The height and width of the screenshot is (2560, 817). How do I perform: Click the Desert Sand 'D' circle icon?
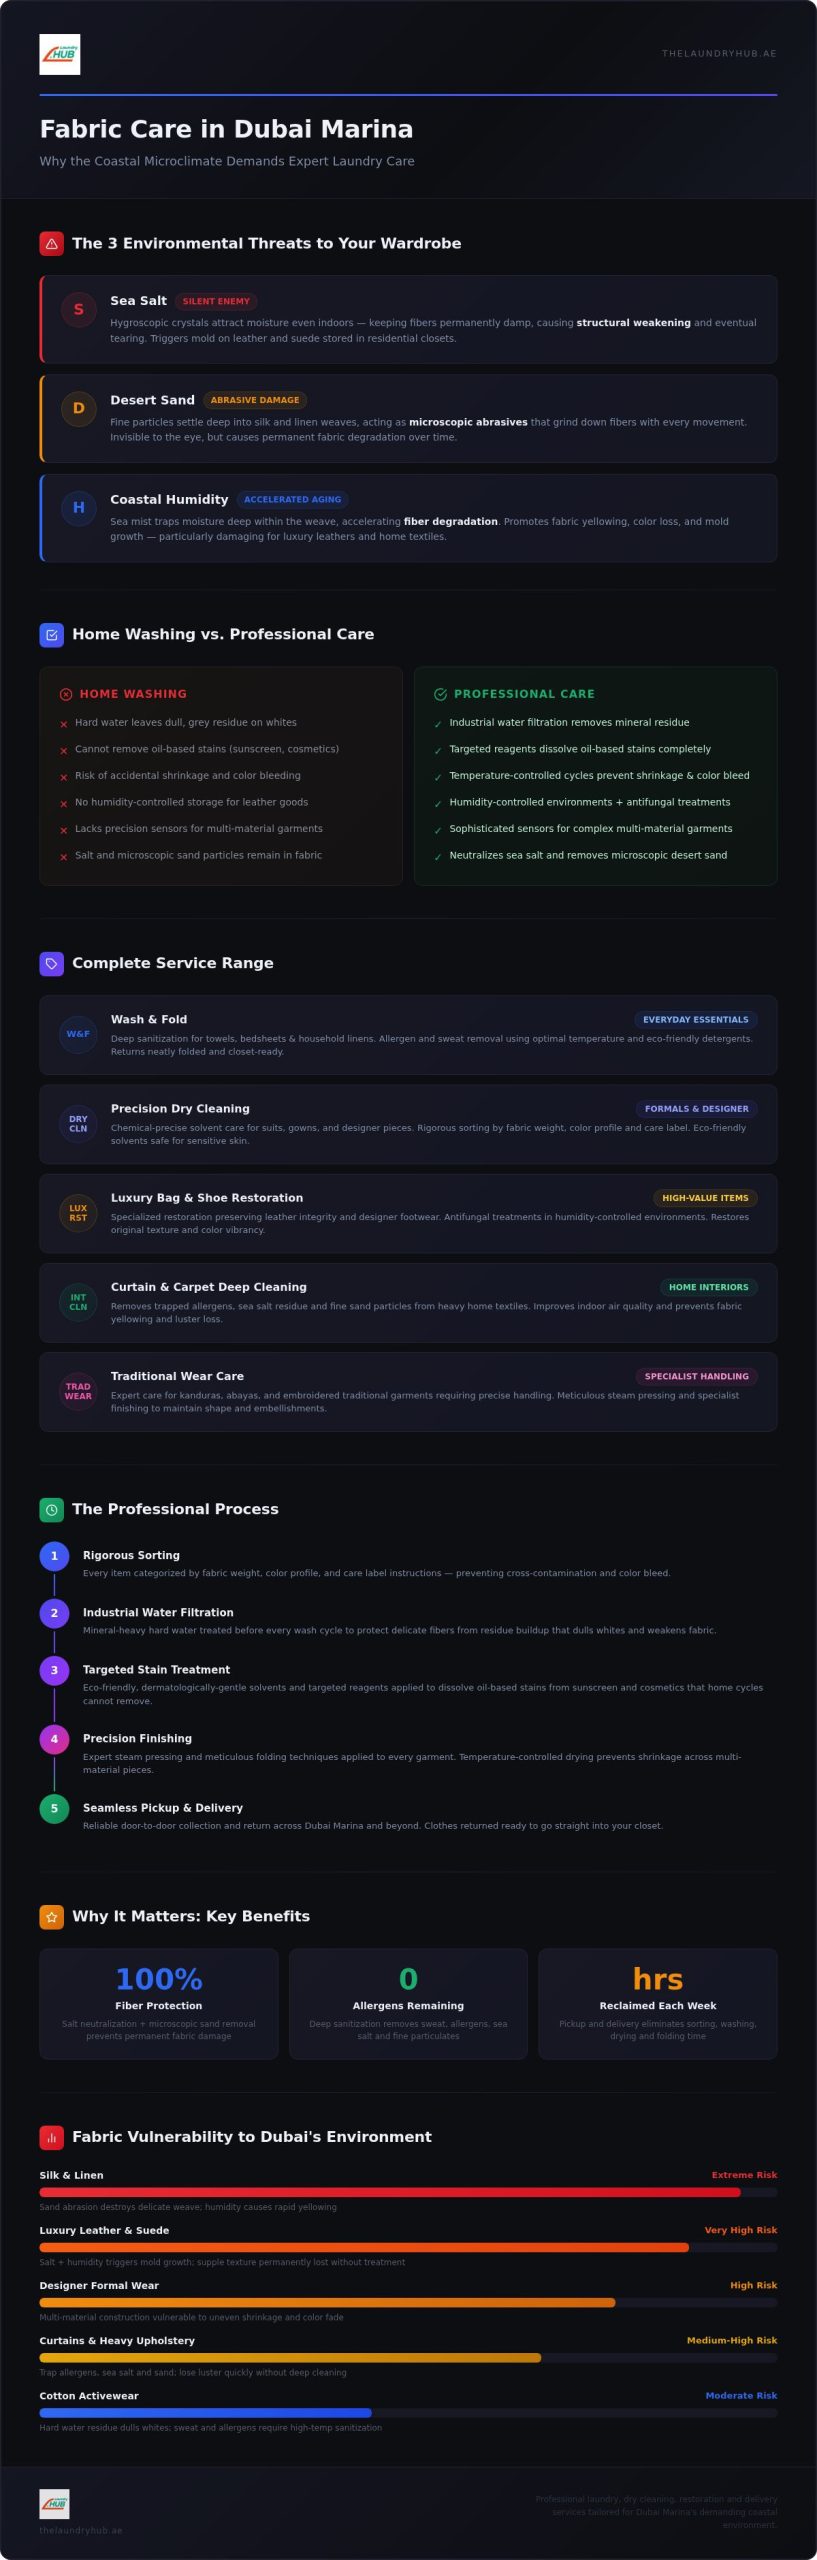coord(79,409)
